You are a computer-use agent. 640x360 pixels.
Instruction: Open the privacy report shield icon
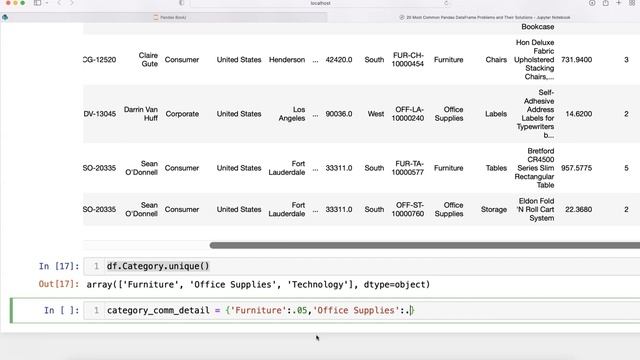182,3
